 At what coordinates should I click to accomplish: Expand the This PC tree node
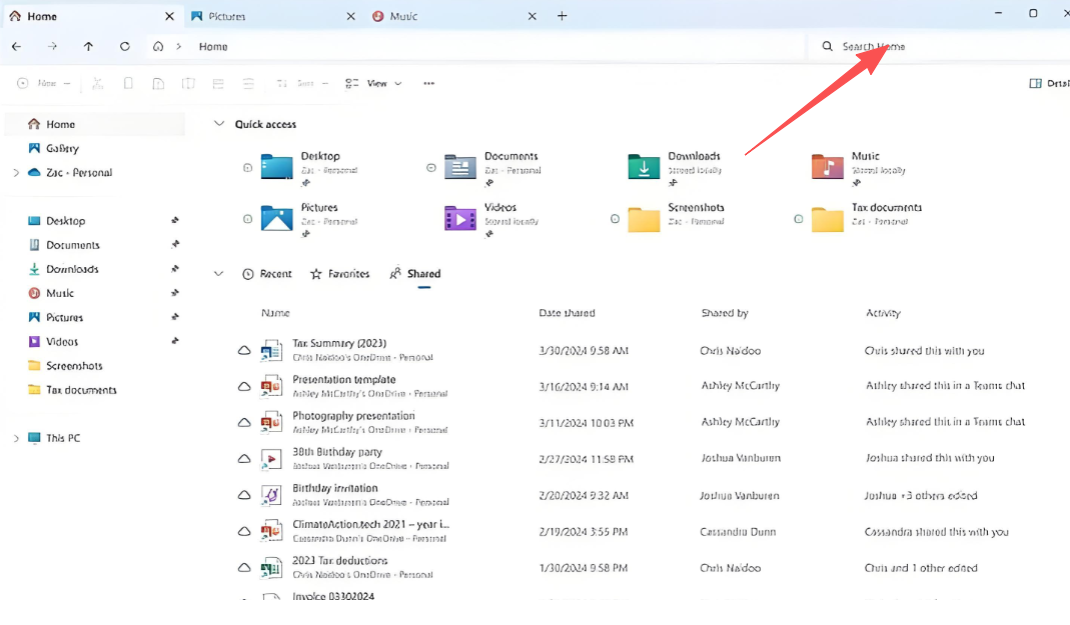[16, 438]
